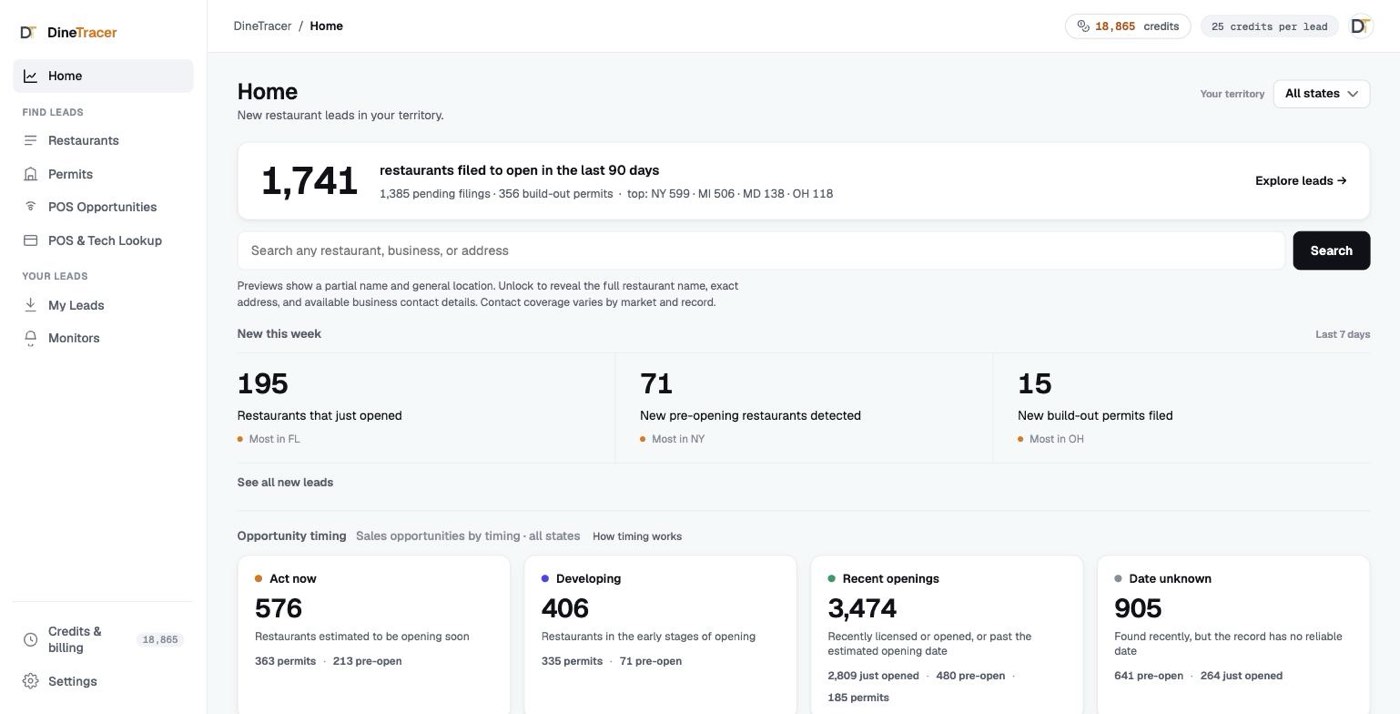The height and width of the screenshot is (714, 1400).
Task: Click the Last 7 days label
Action: 1342,335
